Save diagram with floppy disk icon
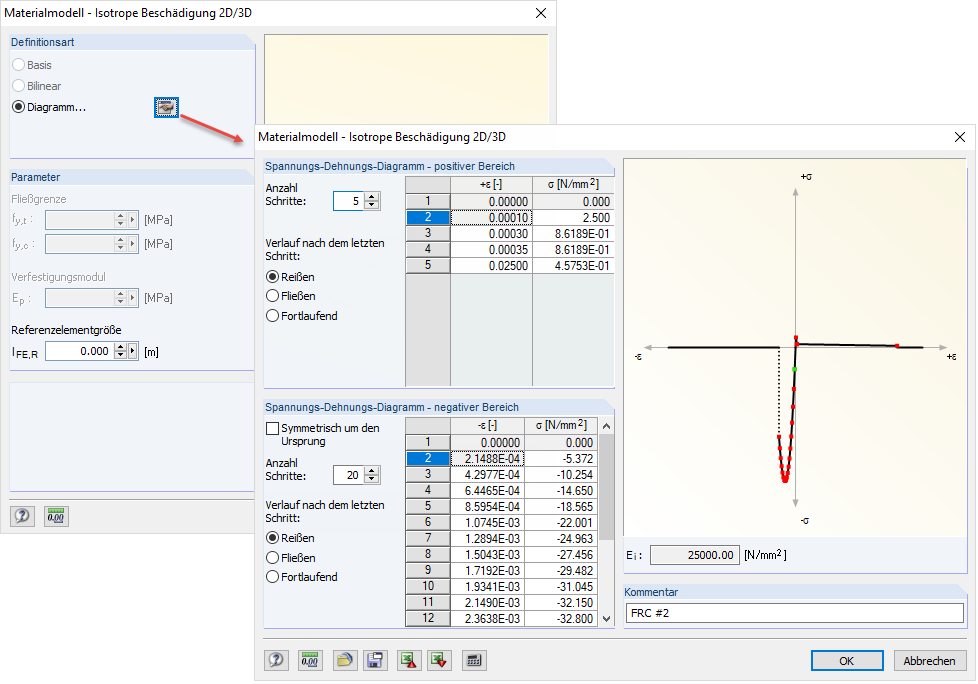 click(375, 660)
